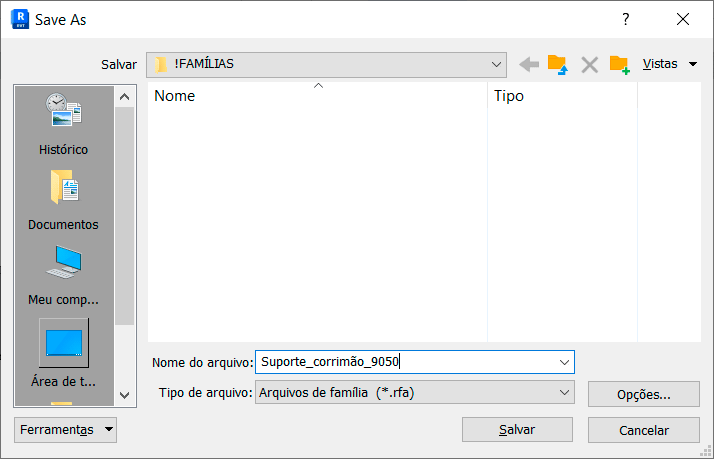Expand the Tipo de arquivo combo box
This screenshot has width=714, height=459.
tap(565, 393)
